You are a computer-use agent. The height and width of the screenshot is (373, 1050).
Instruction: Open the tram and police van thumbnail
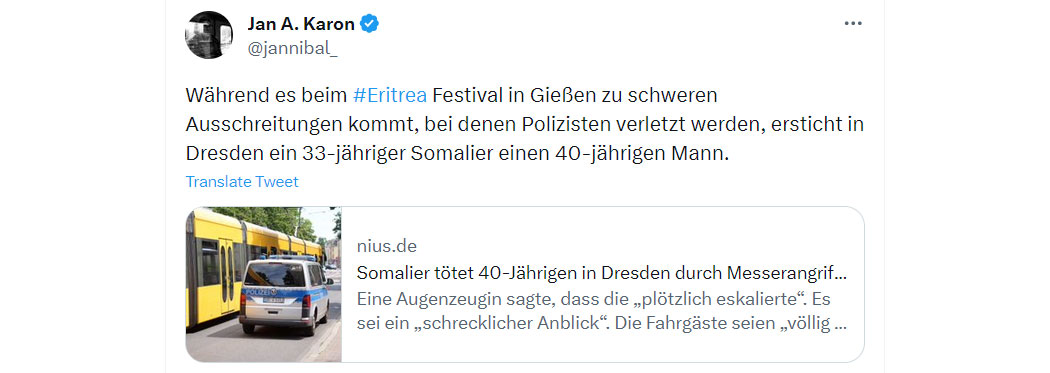point(263,285)
